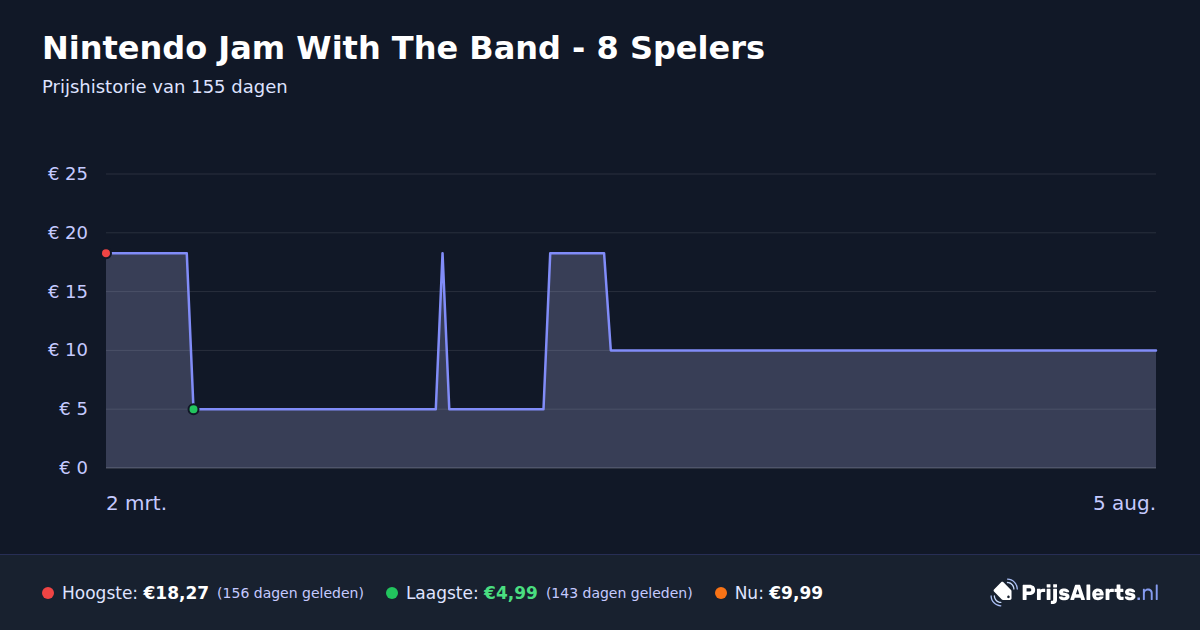The image size is (1200, 630).
Task: Click the PrijsAlerts price tag logo icon
Action: (1003, 593)
